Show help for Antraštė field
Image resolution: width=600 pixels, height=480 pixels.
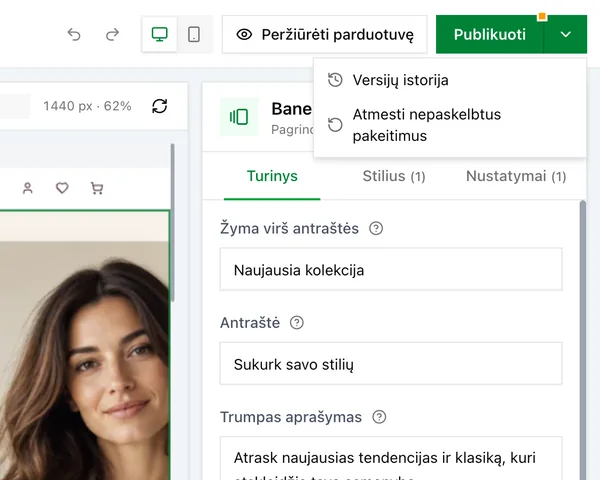[x=297, y=323]
